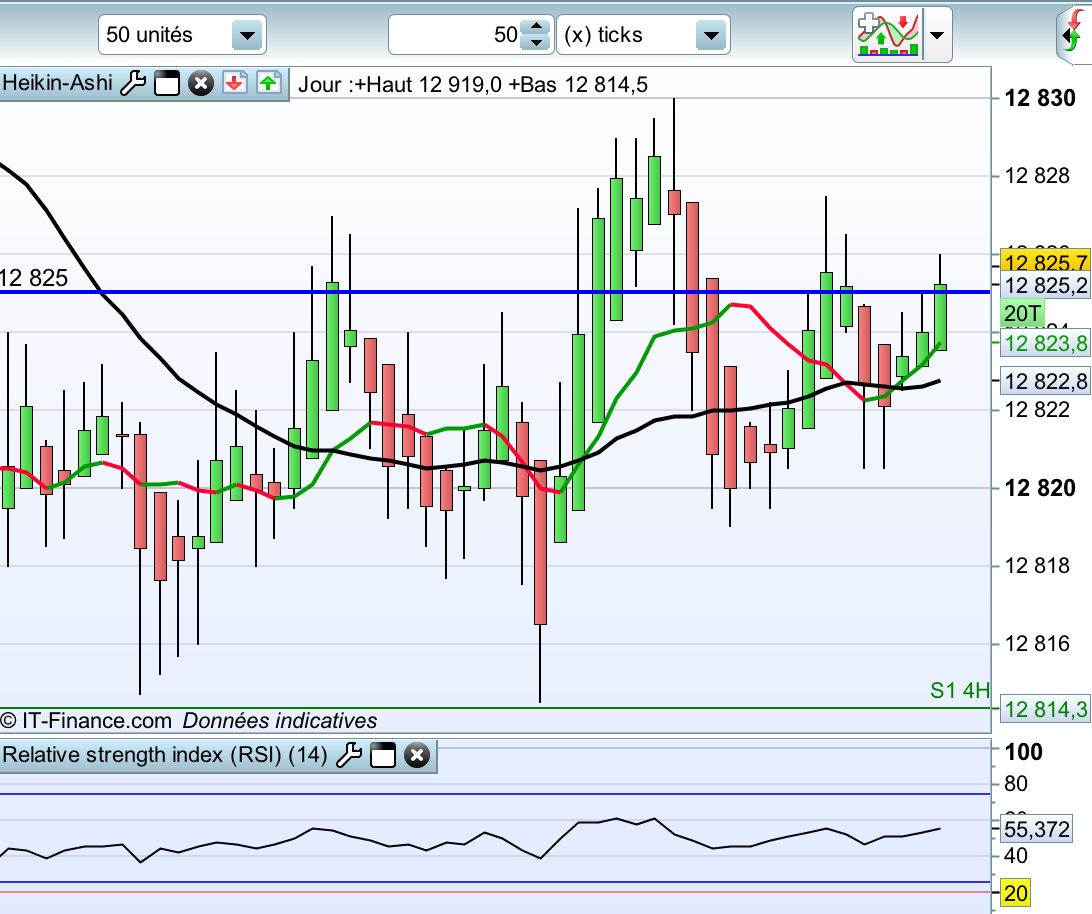
Task: Click the RSI value 55,372 label
Action: (x=1036, y=830)
